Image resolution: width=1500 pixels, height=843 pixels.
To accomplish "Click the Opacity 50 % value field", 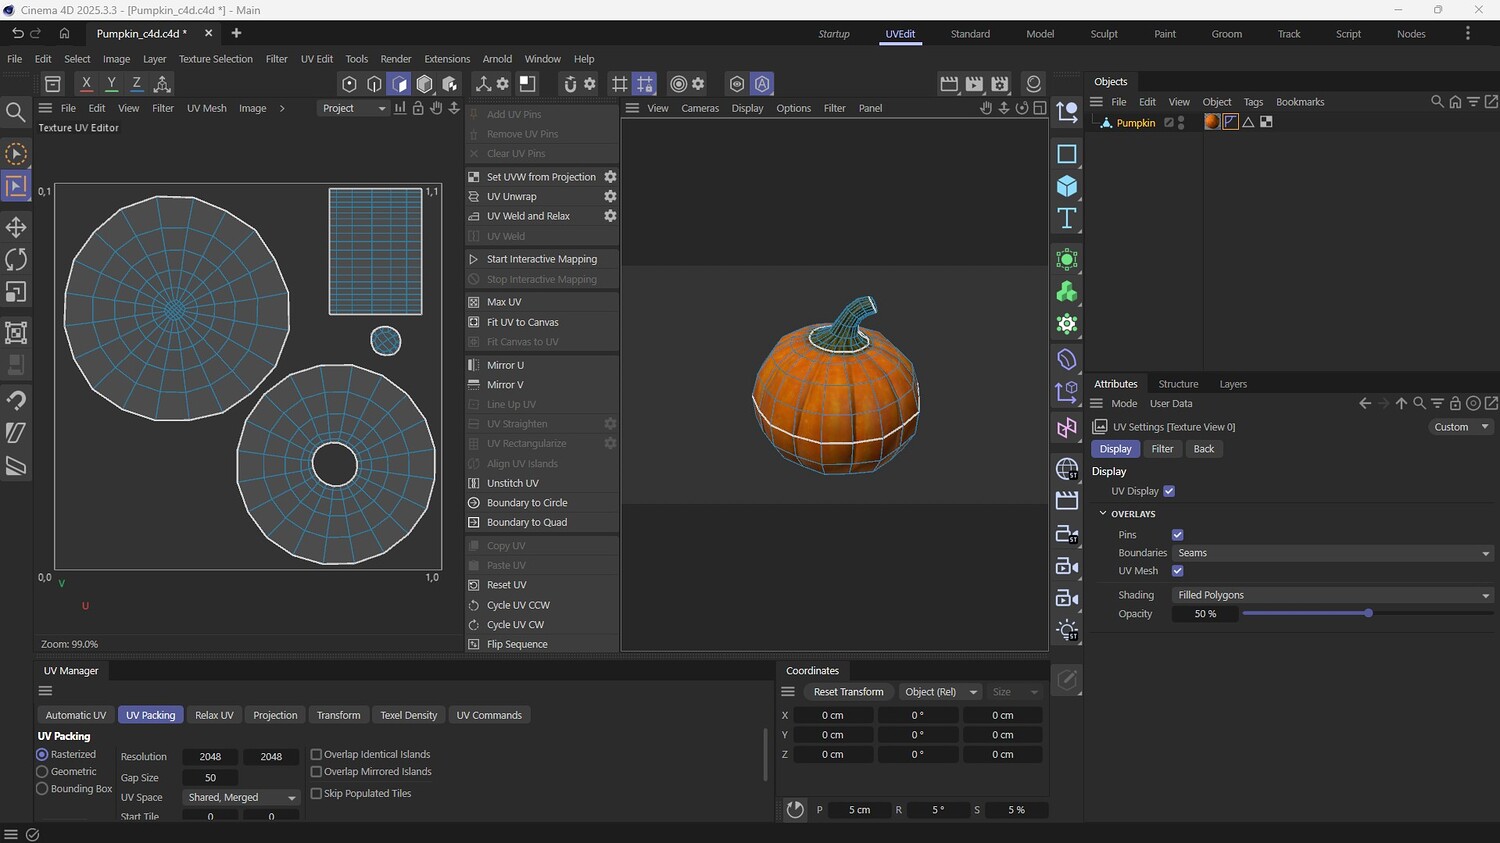I will pos(1205,614).
